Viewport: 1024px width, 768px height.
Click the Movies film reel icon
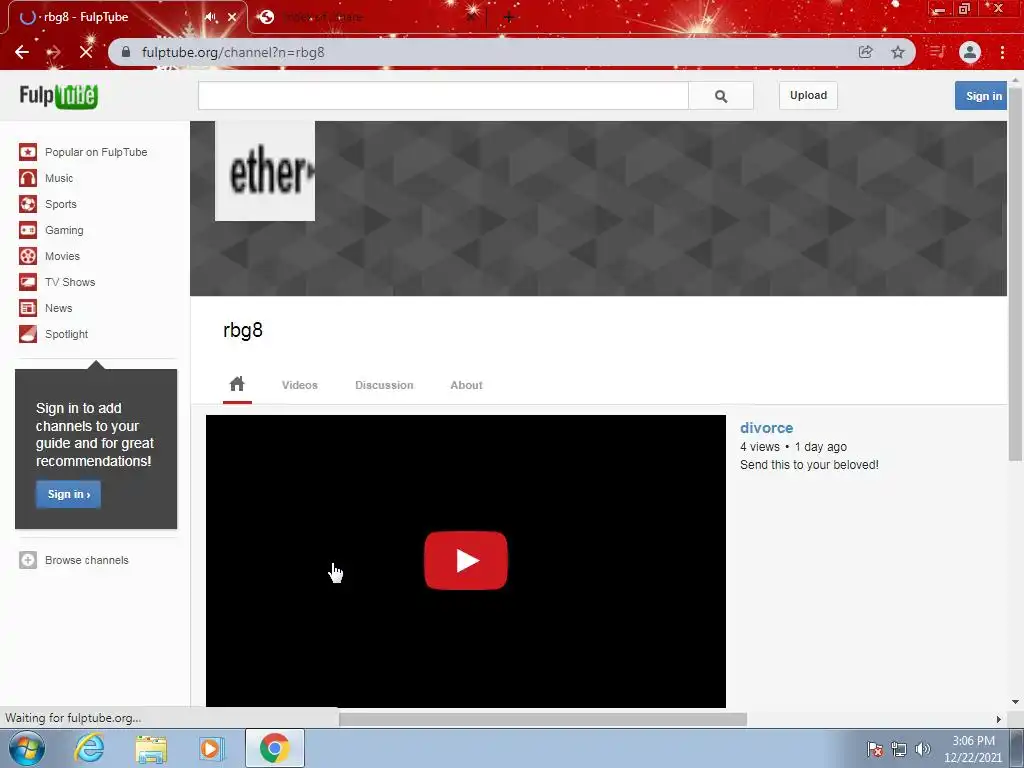point(28,256)
